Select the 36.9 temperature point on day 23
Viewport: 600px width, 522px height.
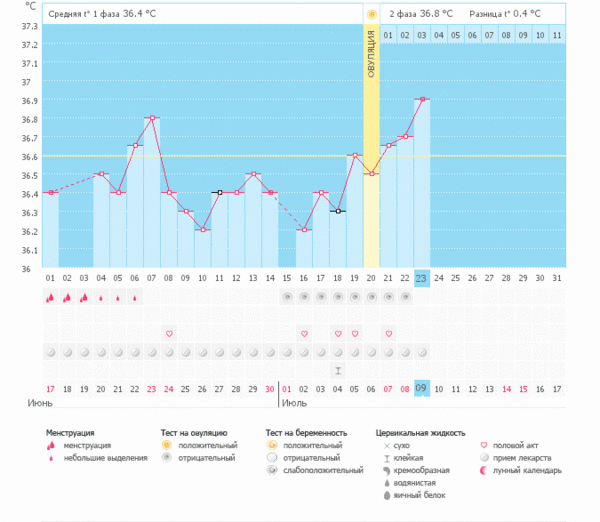click(422, 100)
